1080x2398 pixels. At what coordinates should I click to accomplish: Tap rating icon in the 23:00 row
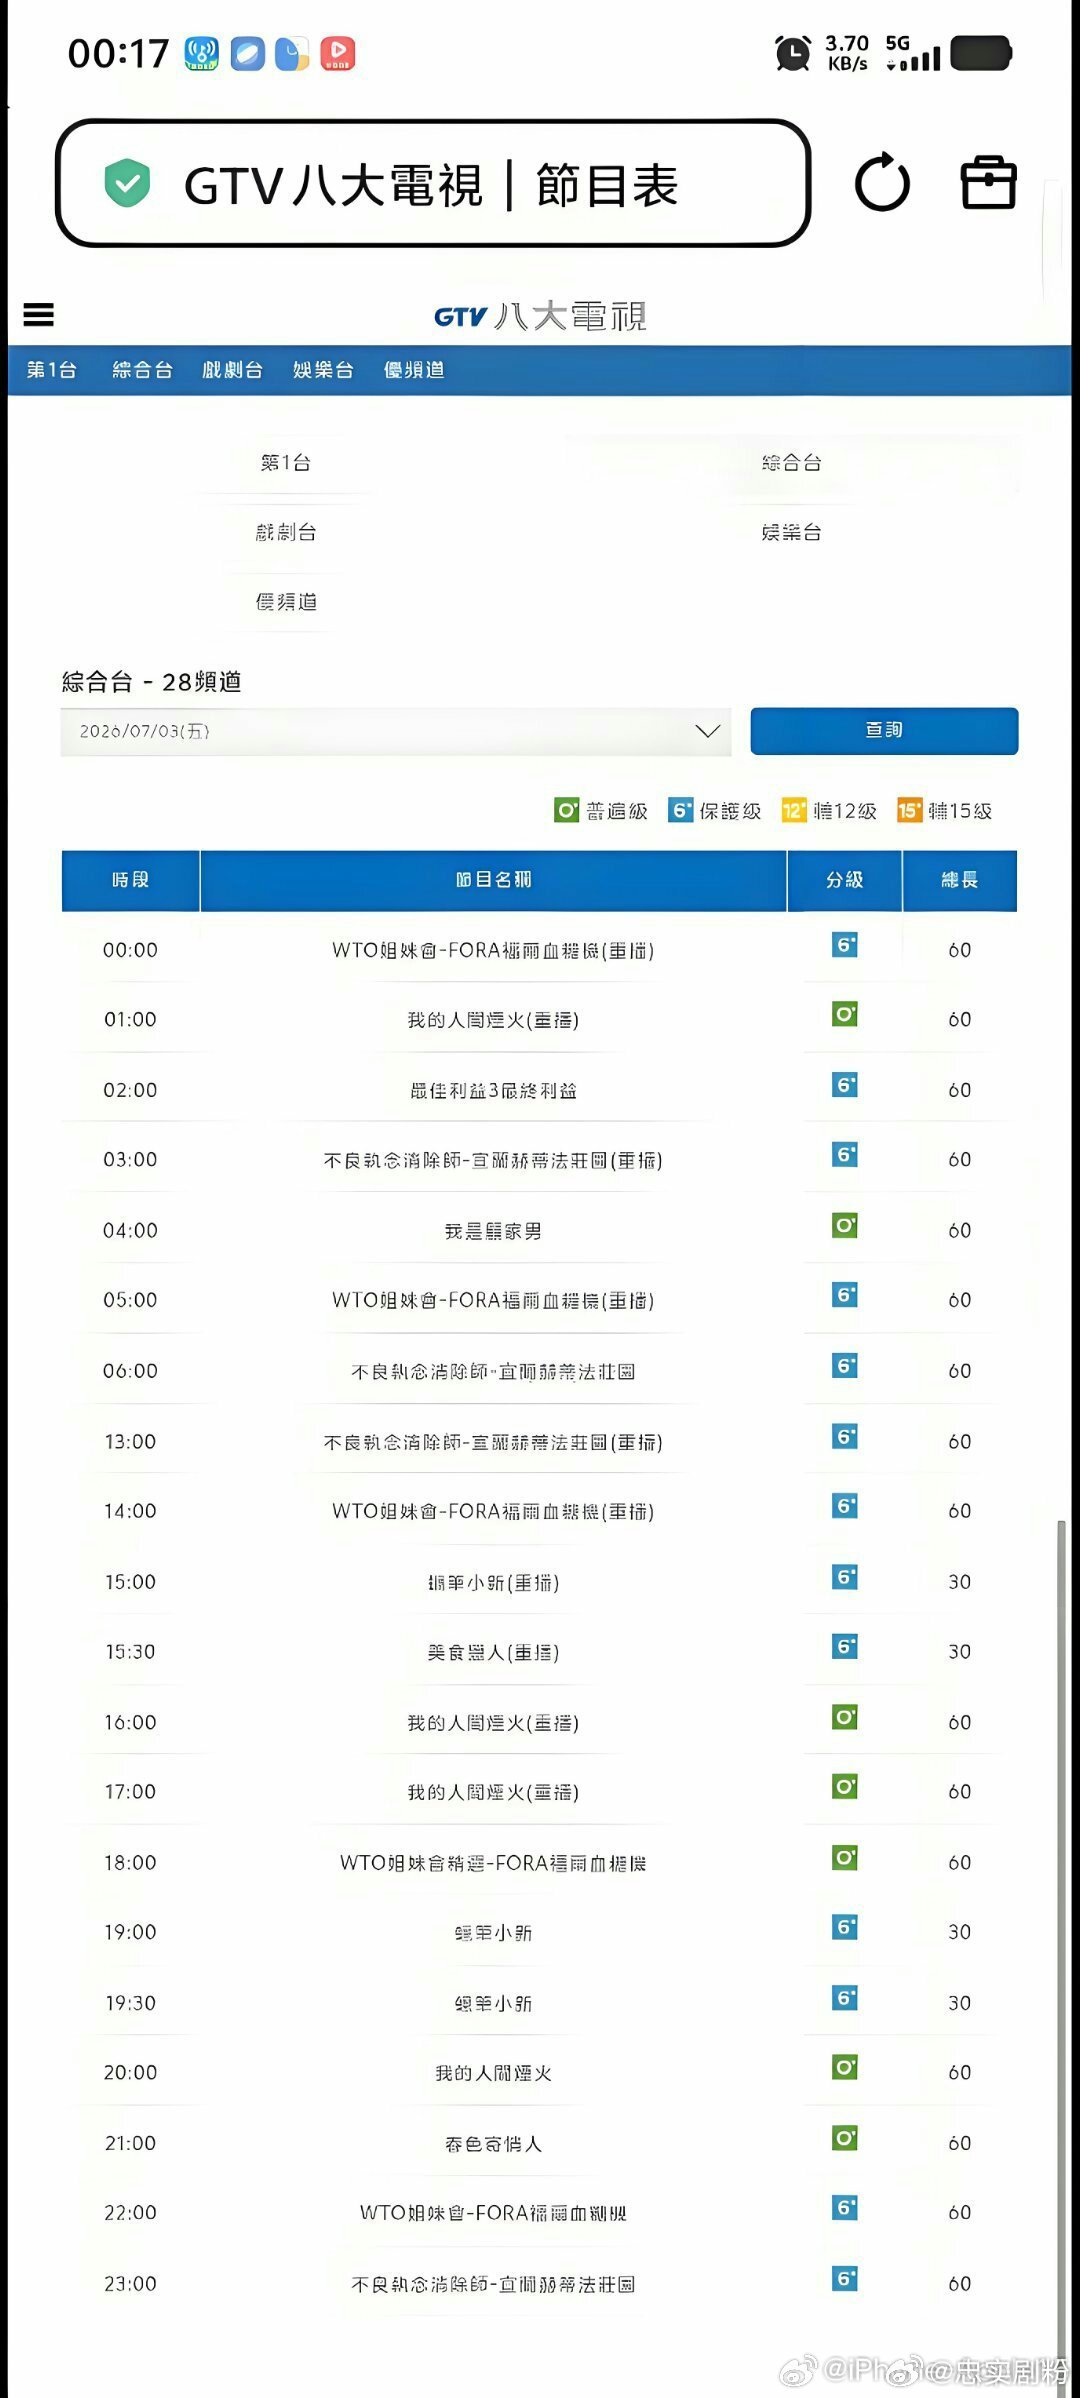[x=845, y=2279]
